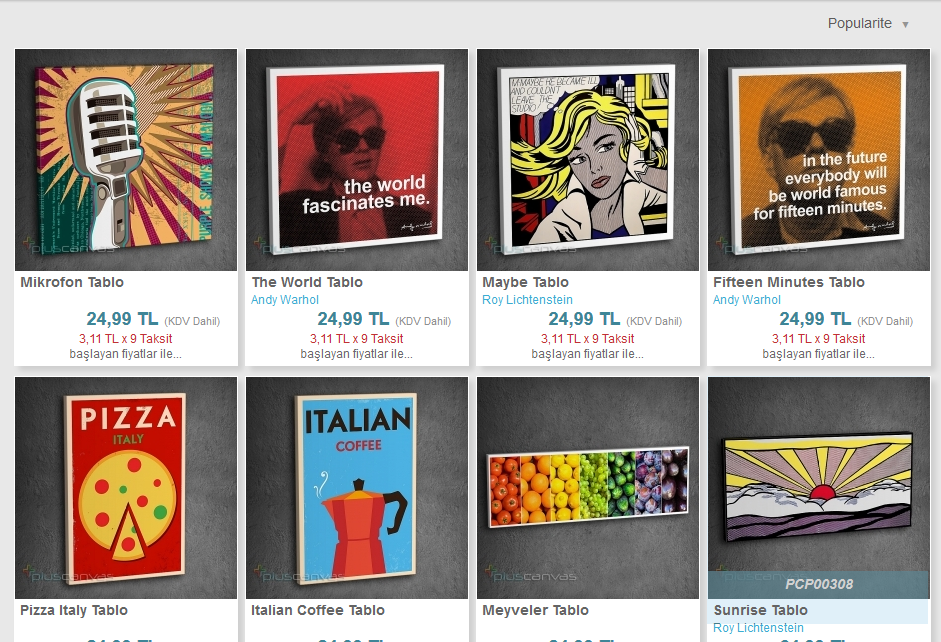Select the Meyveler fruit canvas image
This screenshot has height=642, width=941.
(x=588, y=488)
